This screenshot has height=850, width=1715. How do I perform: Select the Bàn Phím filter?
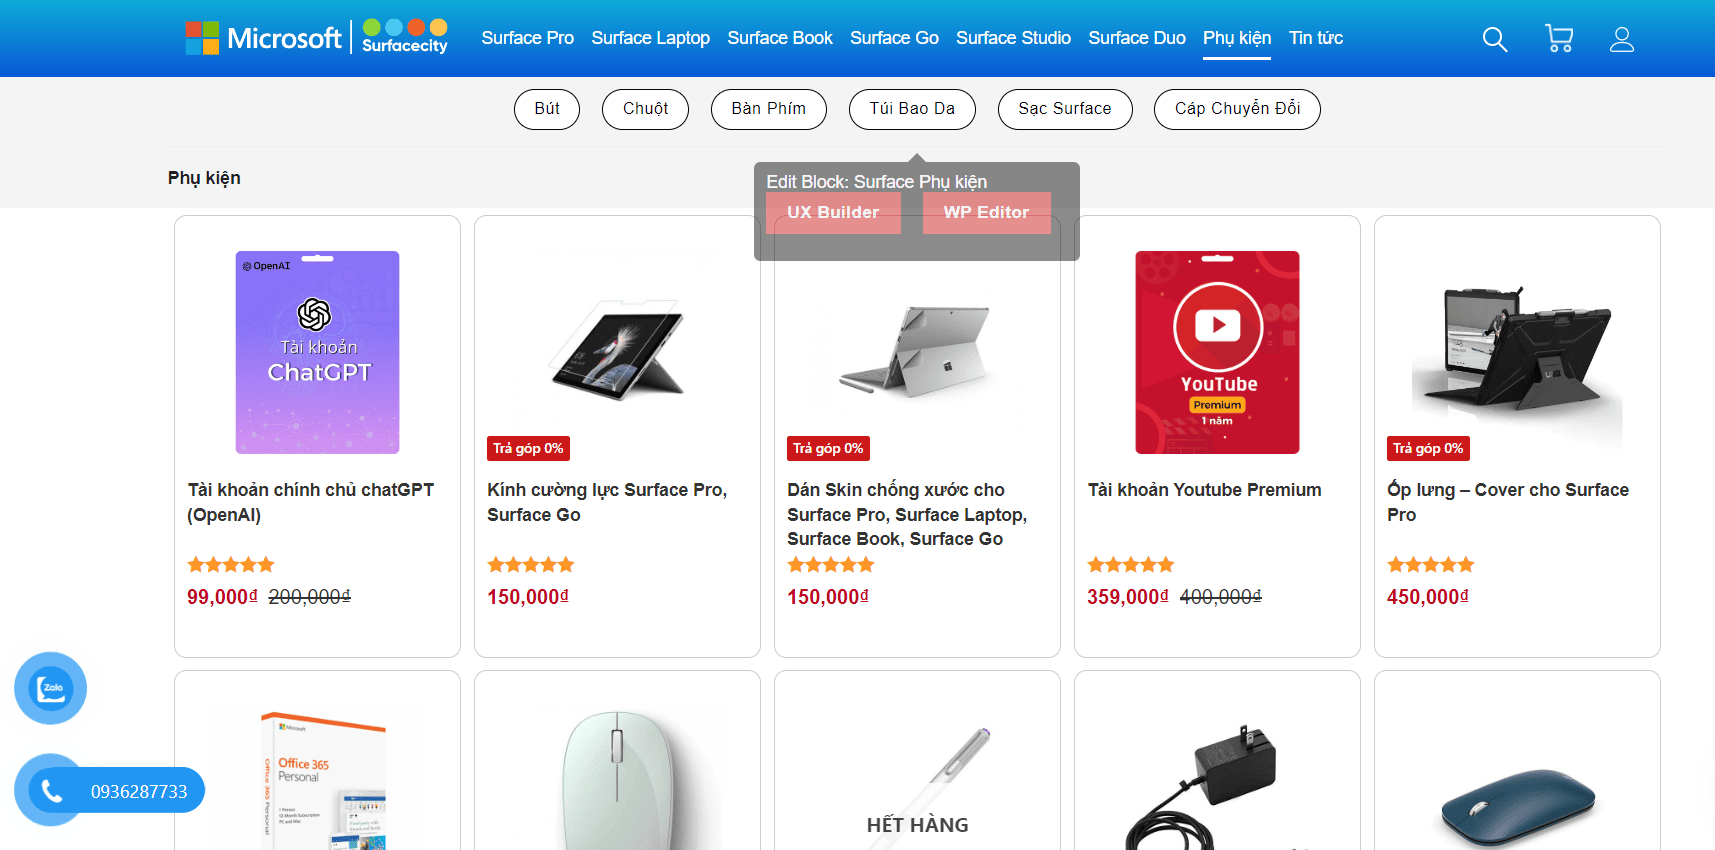[x=768, y=109]
